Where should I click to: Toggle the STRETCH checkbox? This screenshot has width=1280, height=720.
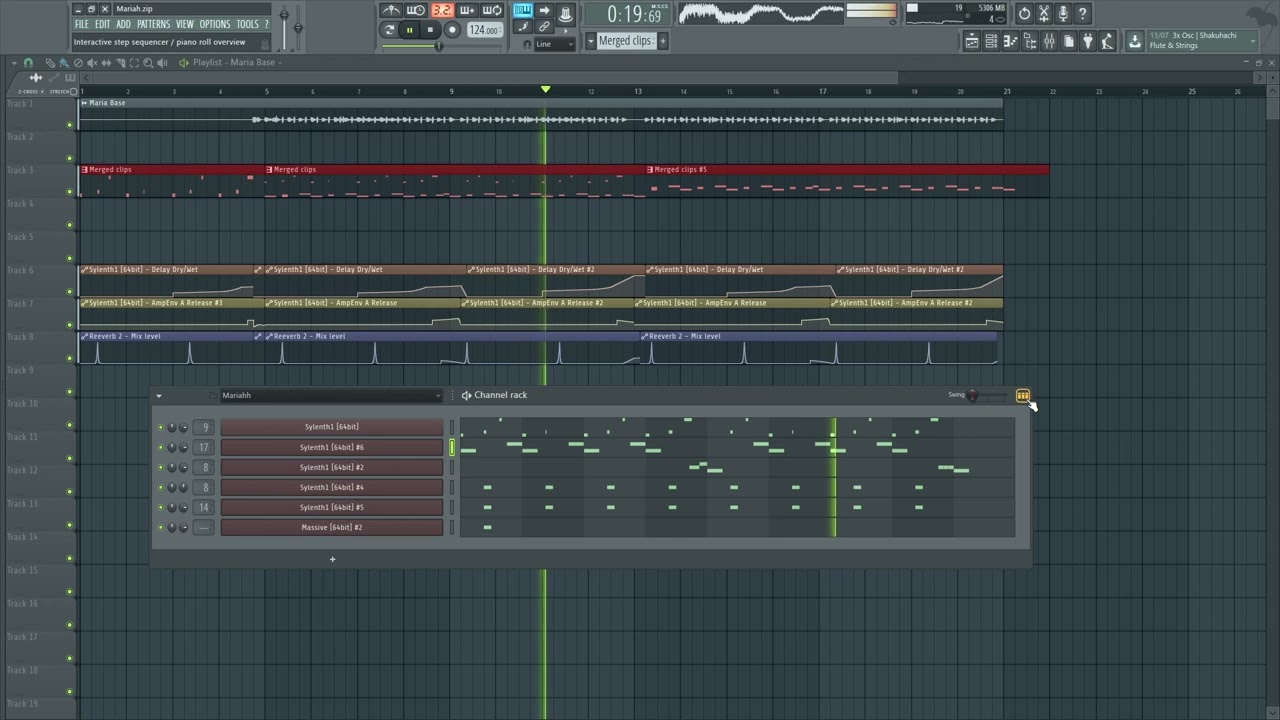(73, 92)
